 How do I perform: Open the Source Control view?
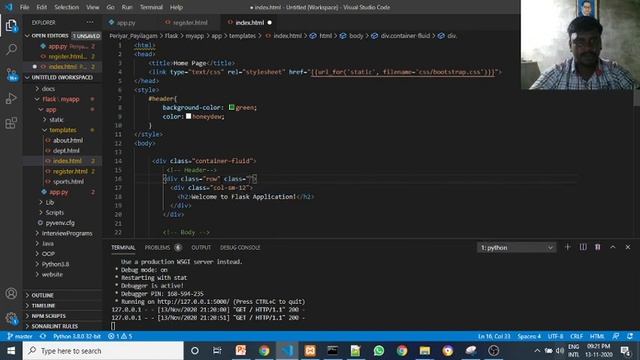click(11, 74)
